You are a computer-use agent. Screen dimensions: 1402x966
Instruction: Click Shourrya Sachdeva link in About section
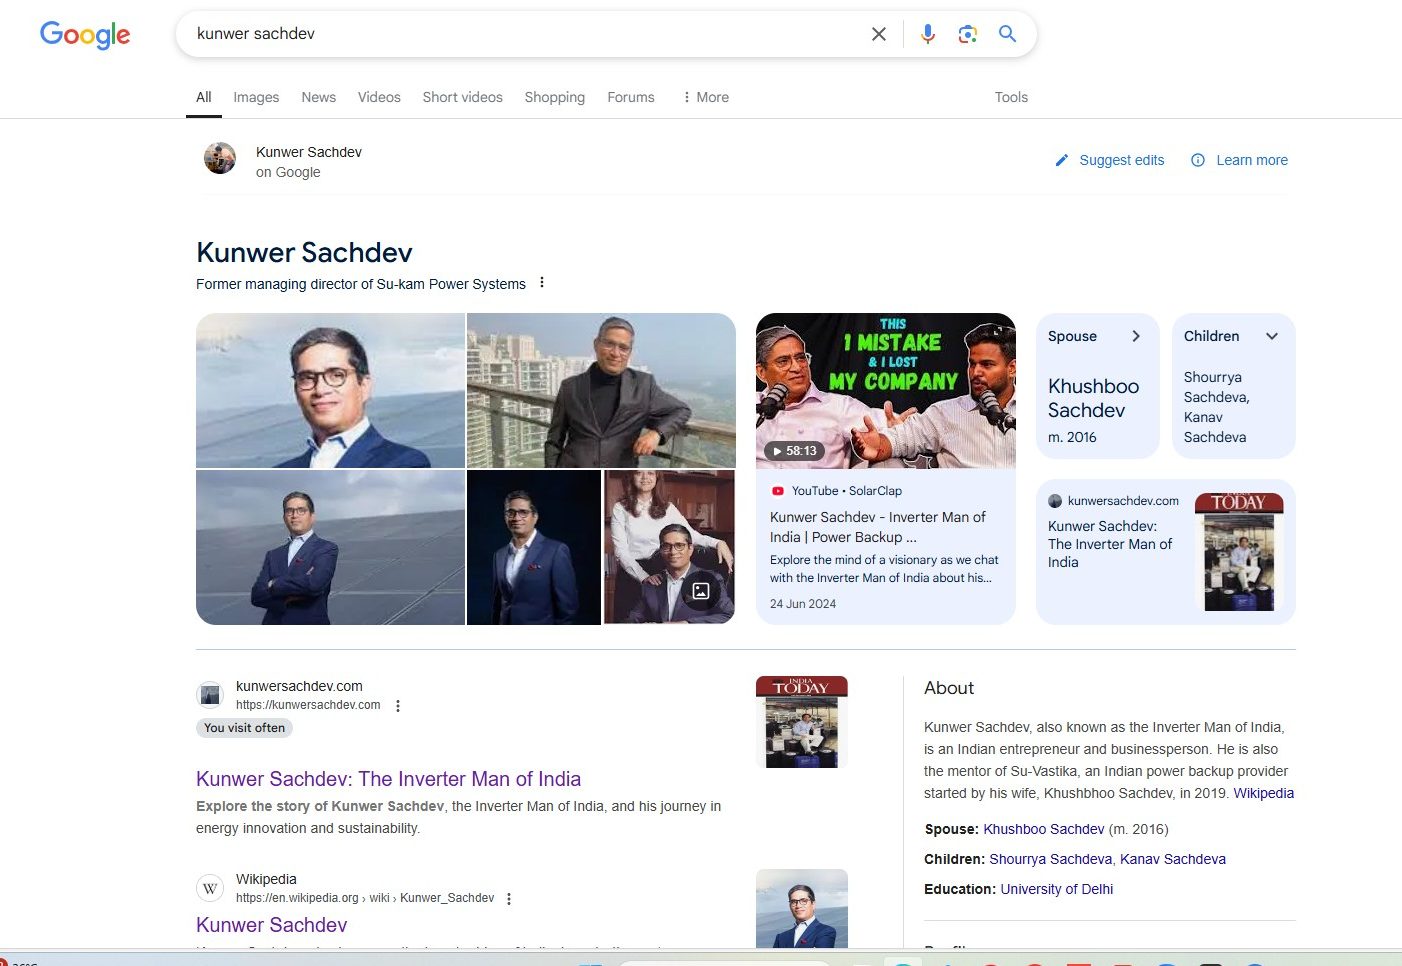pyautogui.click(x=1050, y=859)
